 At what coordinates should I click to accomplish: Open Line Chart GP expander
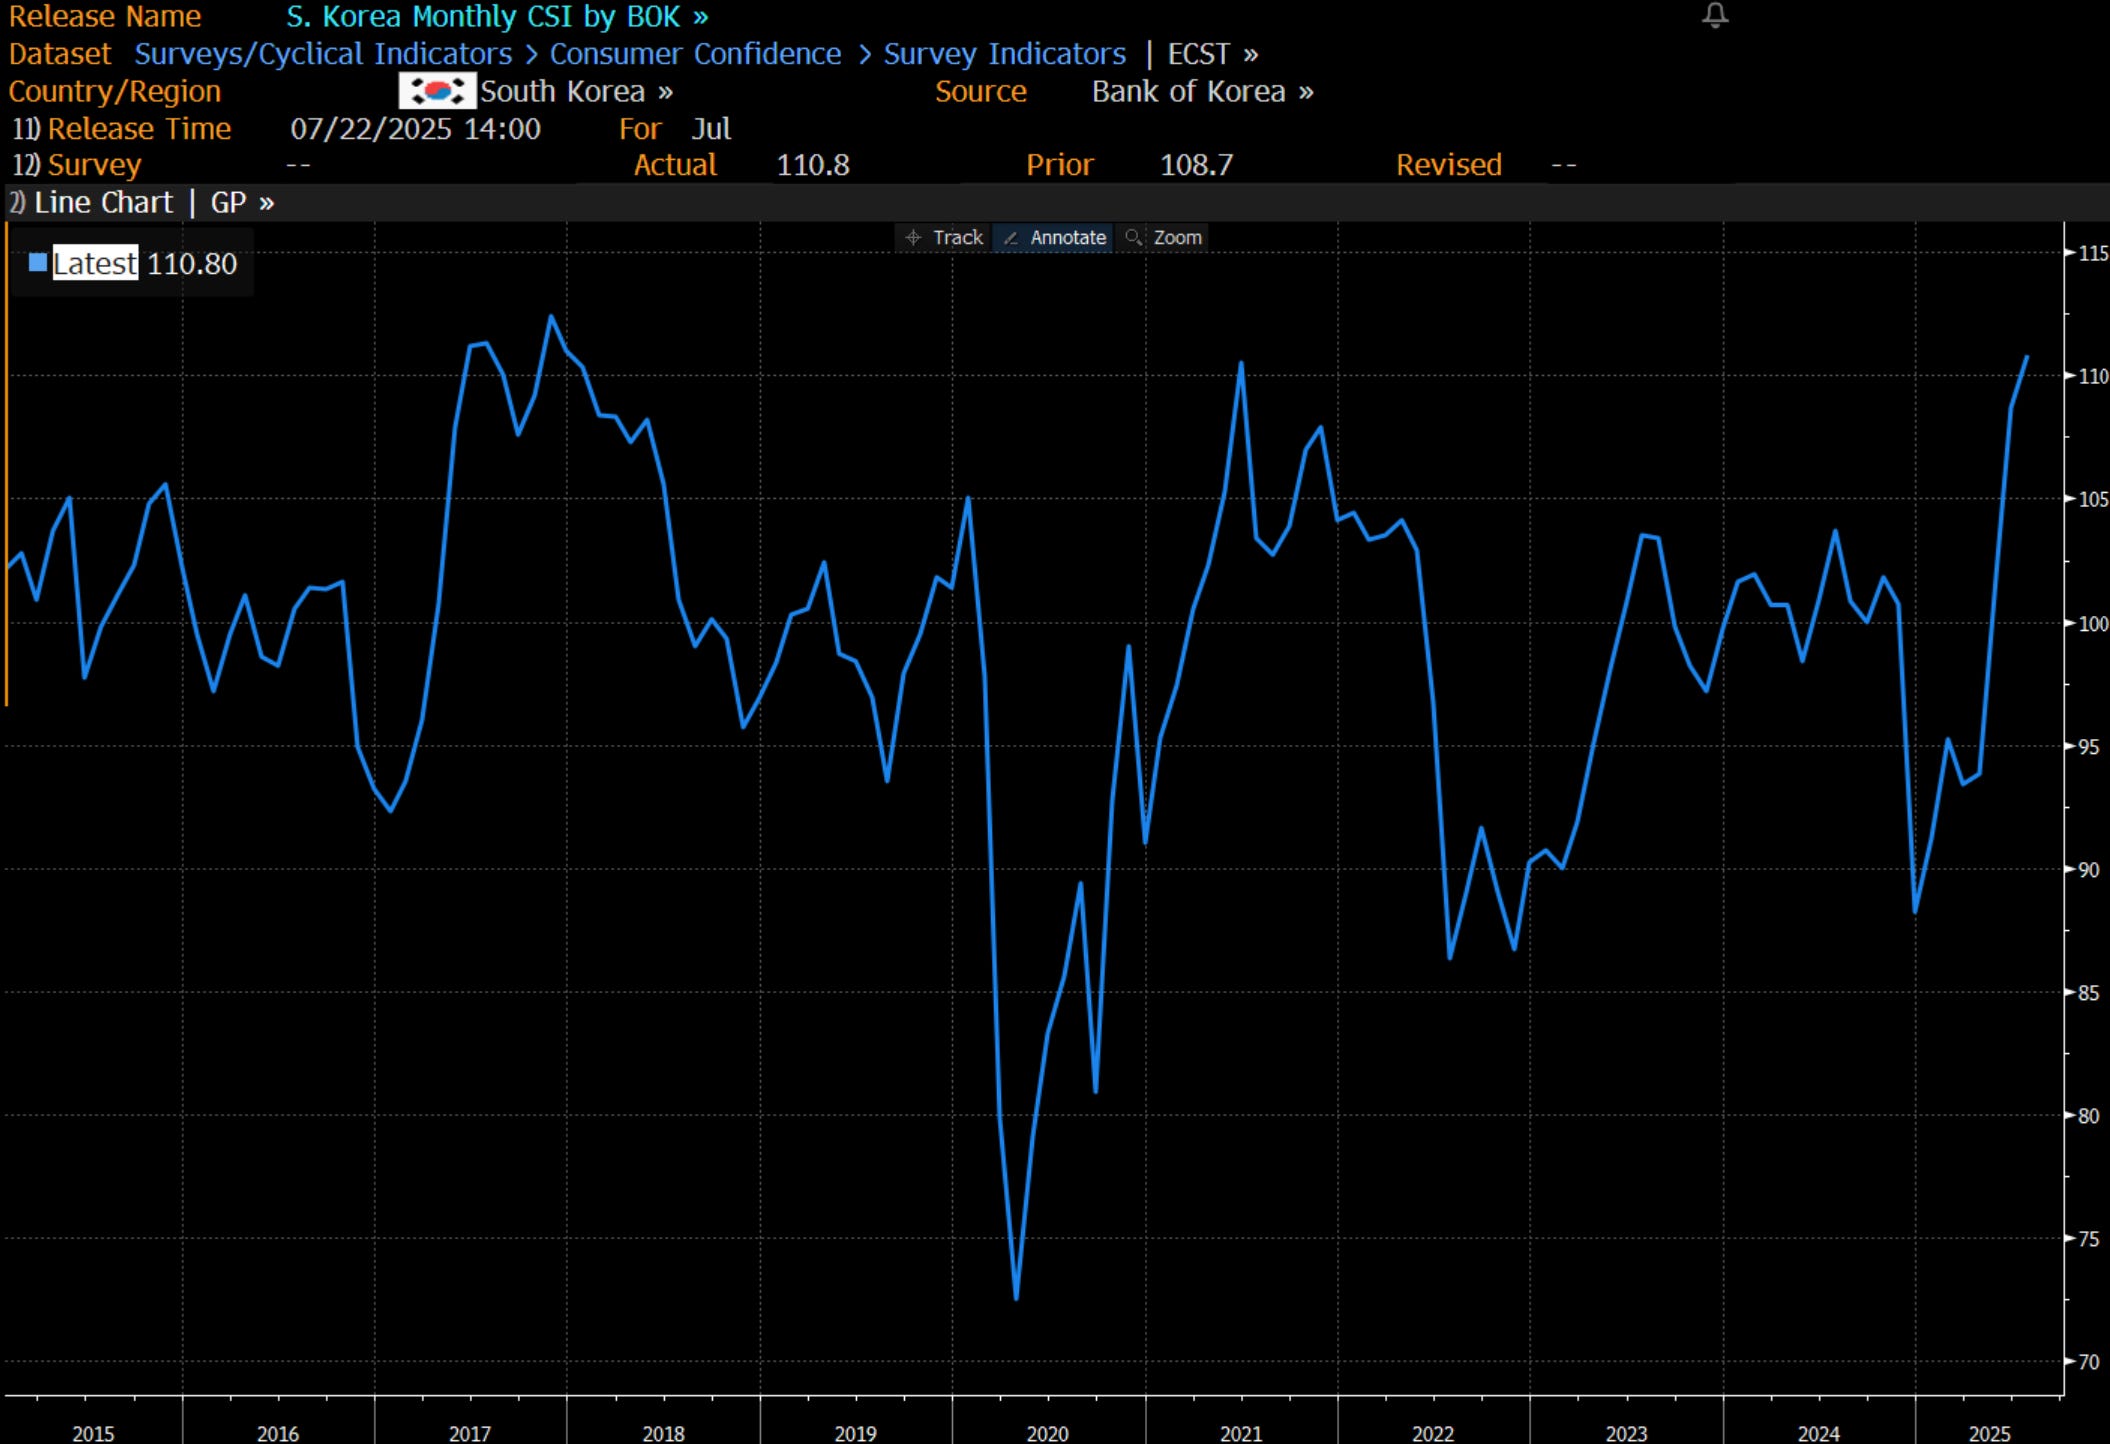pos(153,203)
